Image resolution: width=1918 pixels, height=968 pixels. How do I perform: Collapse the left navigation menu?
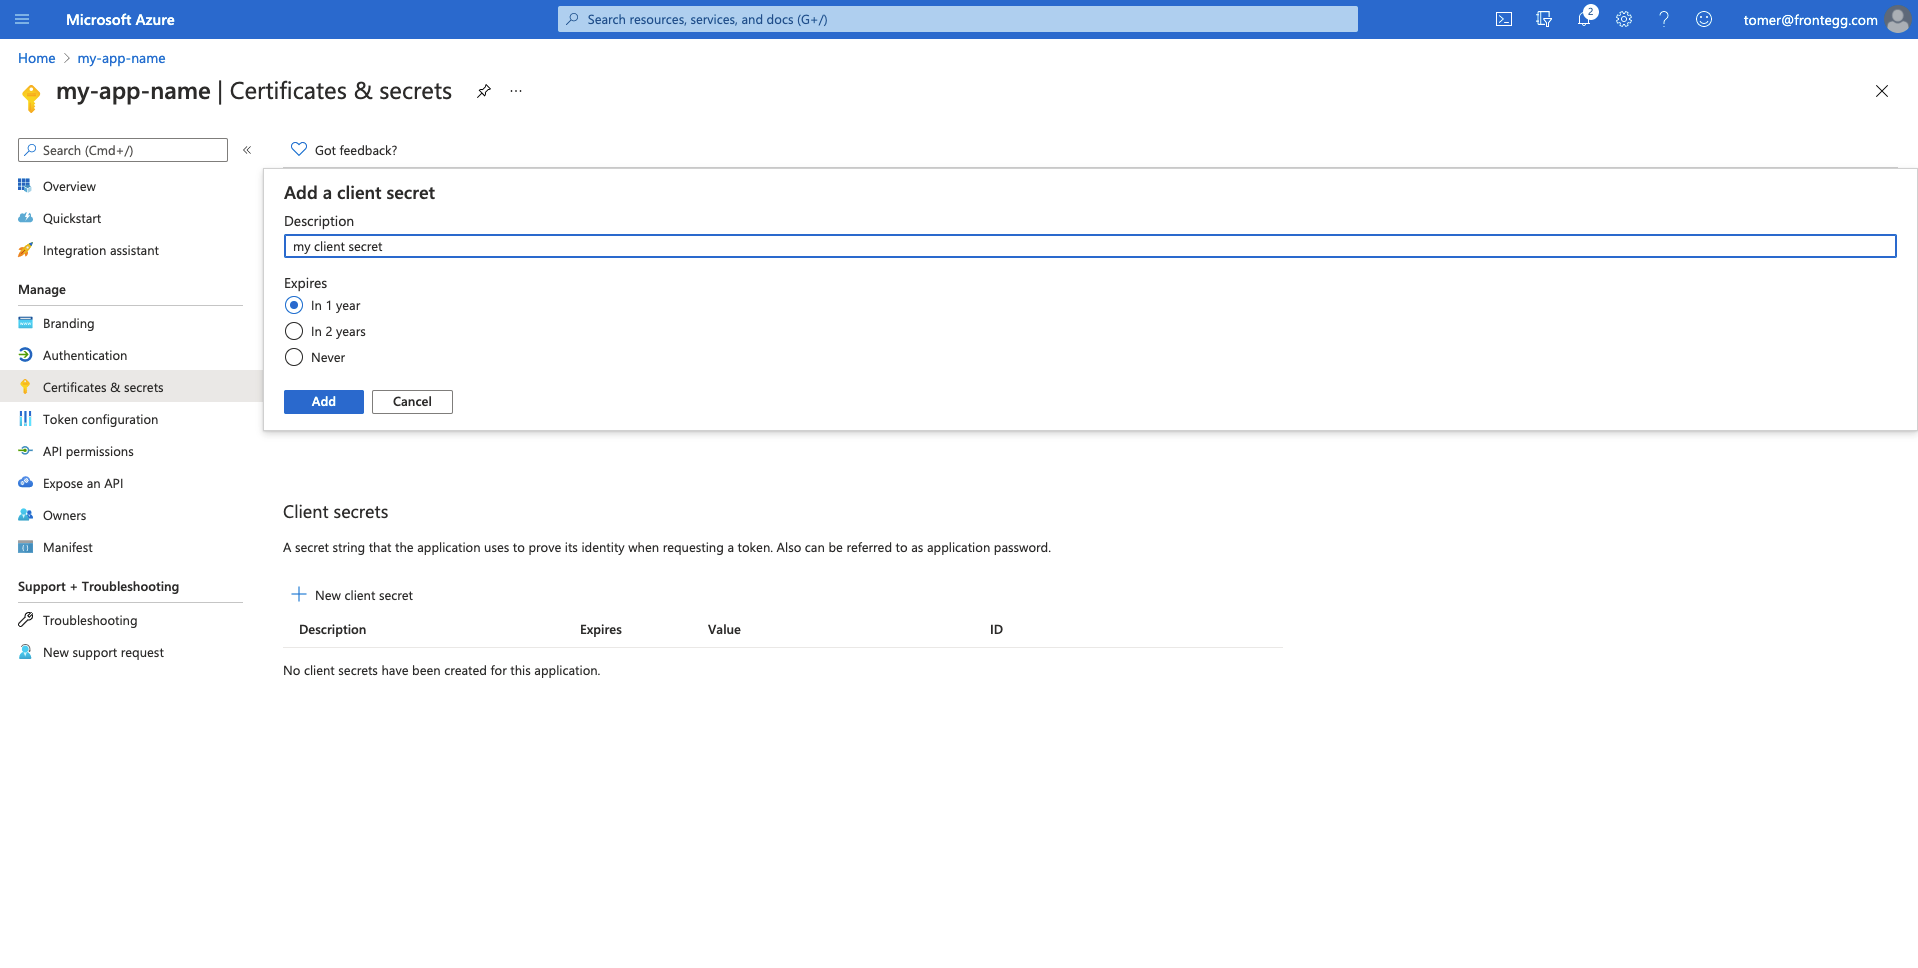tap(247, 150)
